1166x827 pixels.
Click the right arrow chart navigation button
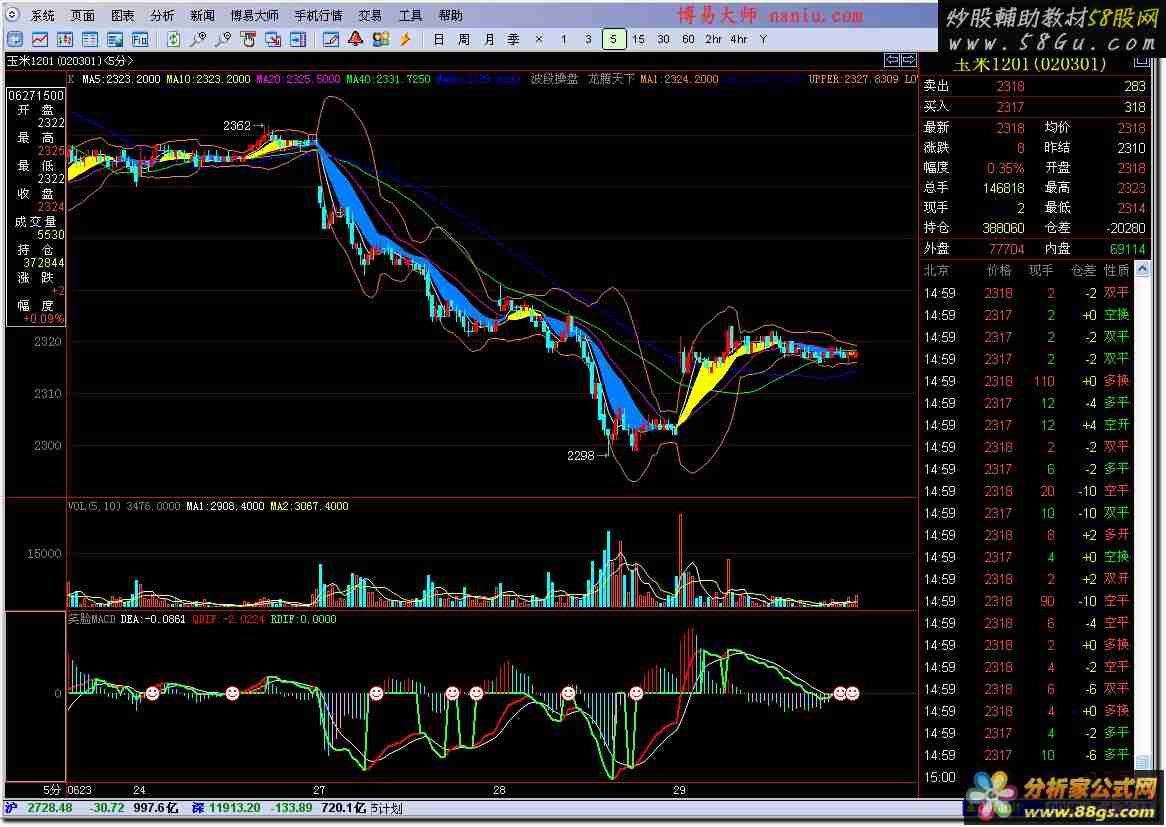click(908, 59)
